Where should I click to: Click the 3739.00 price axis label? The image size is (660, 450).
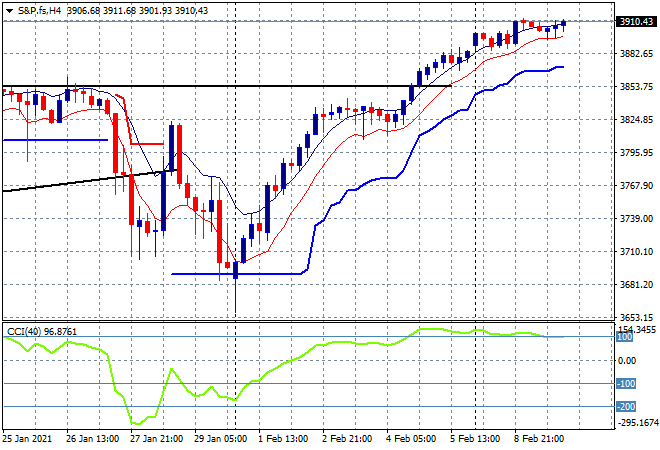[x=636, y=218]
